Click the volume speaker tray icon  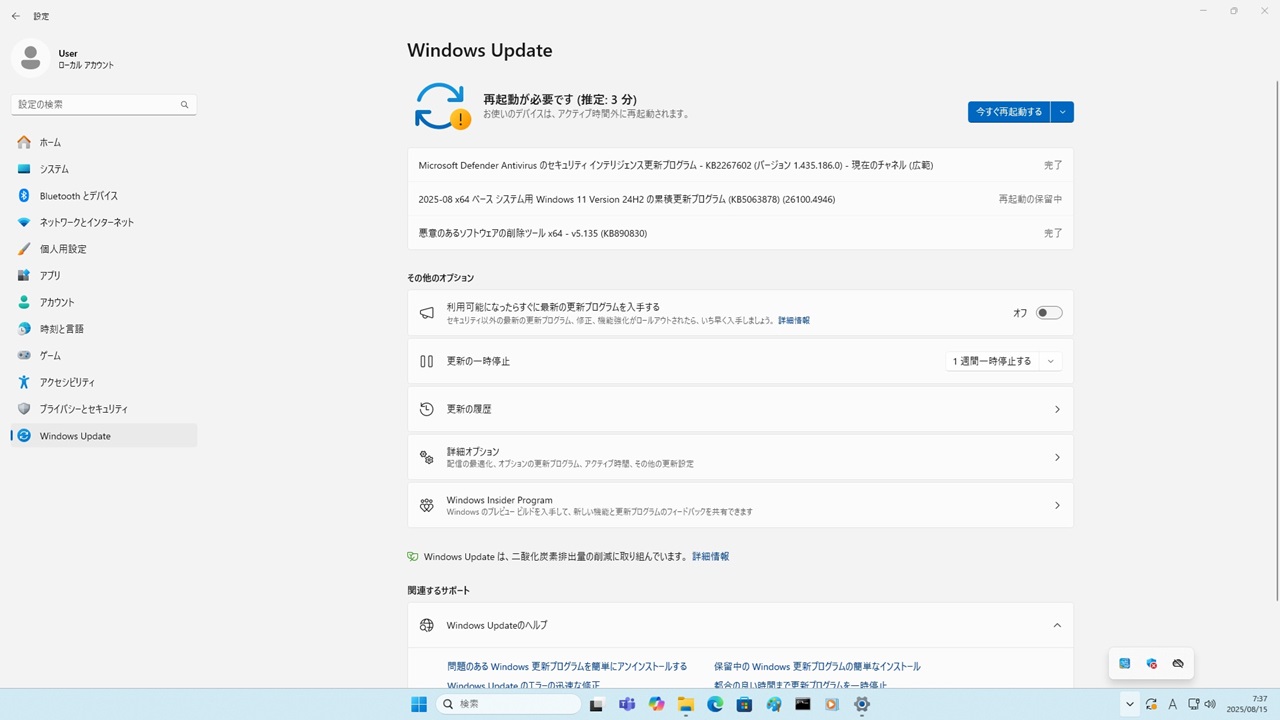click(1211, 704)
